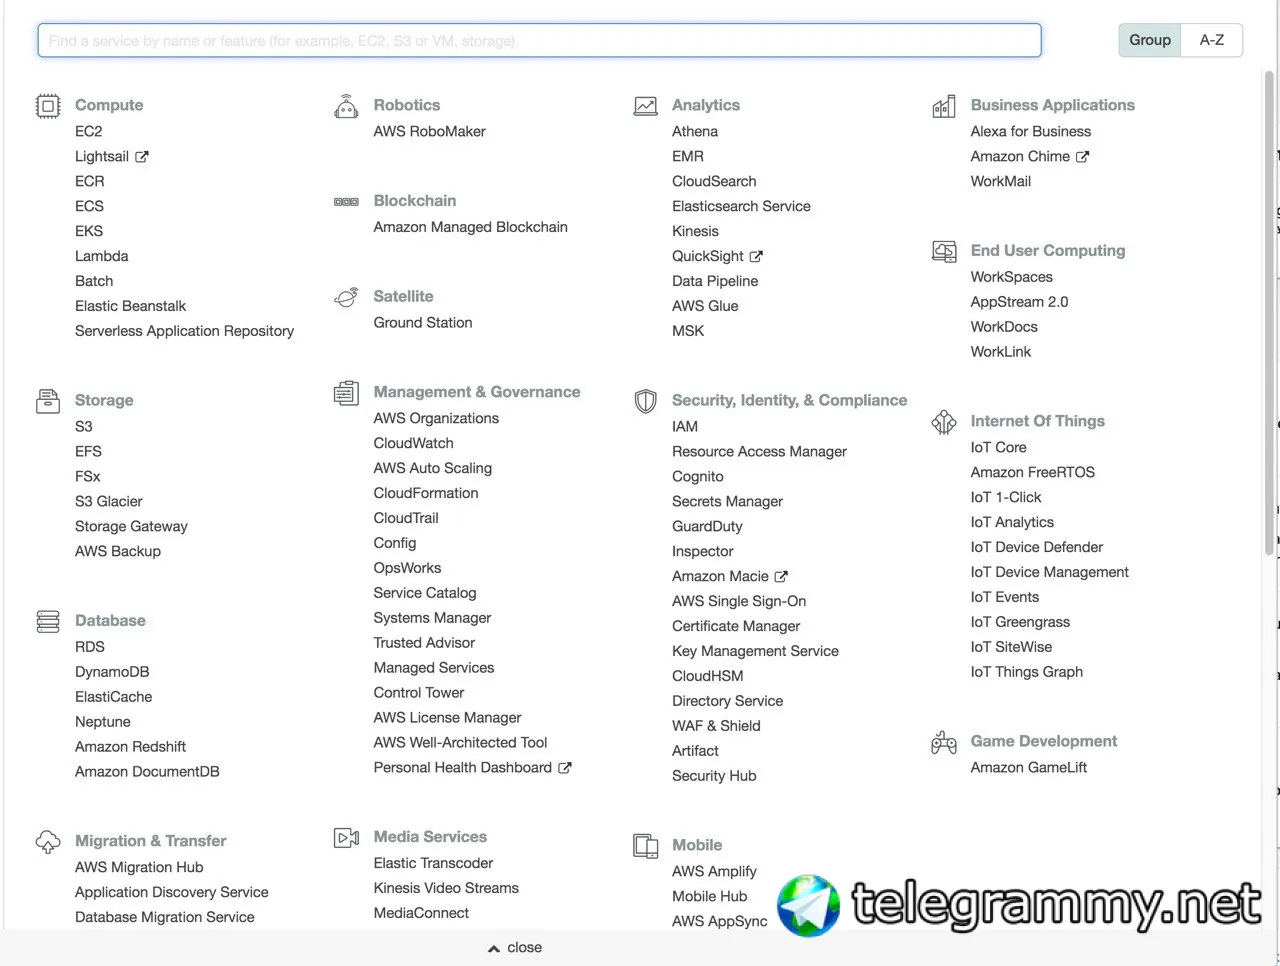The image size is (1280, 966).
Task: Open Storage Gateway
Action: pos(131,526)
